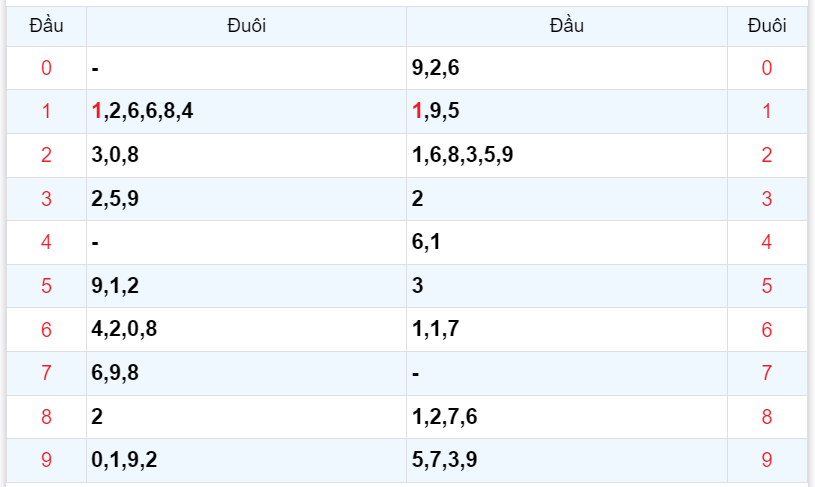Click the cell containing 2,5,9
Viewport: 815px width, 487px height.
(115, 198)
